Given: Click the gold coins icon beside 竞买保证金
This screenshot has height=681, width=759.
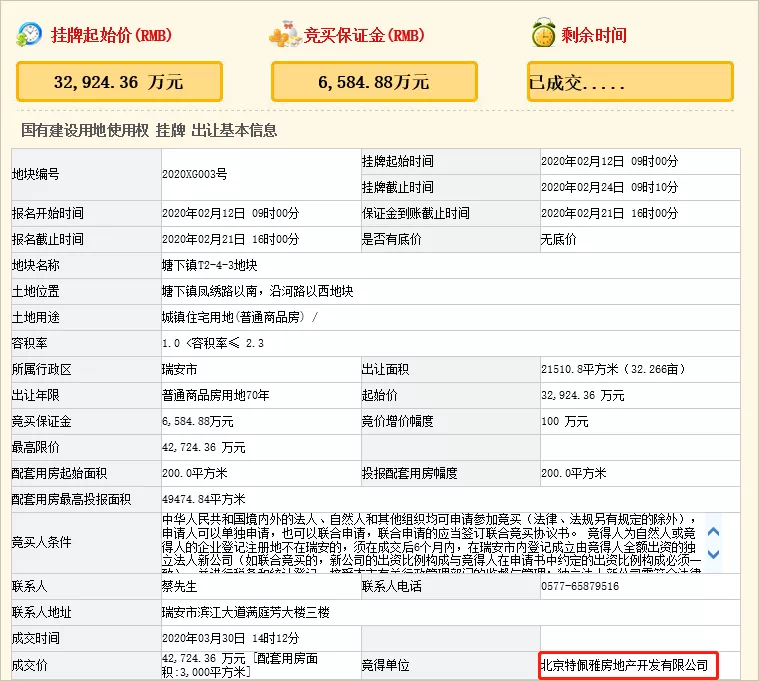Looking at the screenshot, I should tap(286, 34).
